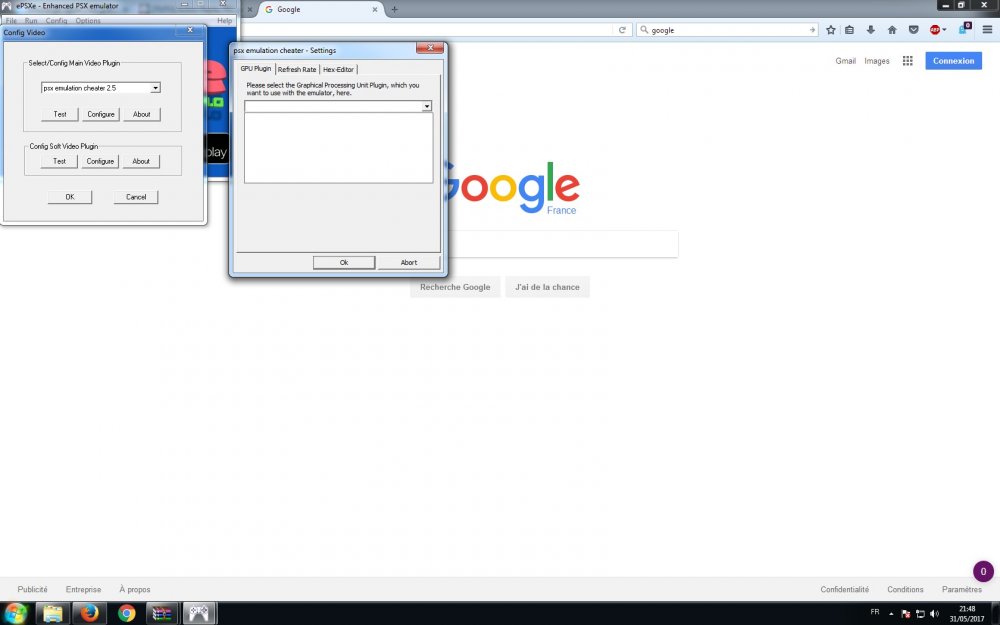Show hidden system tray icons
This screenshot has width=1000, height=625.
tap(891, 614)
